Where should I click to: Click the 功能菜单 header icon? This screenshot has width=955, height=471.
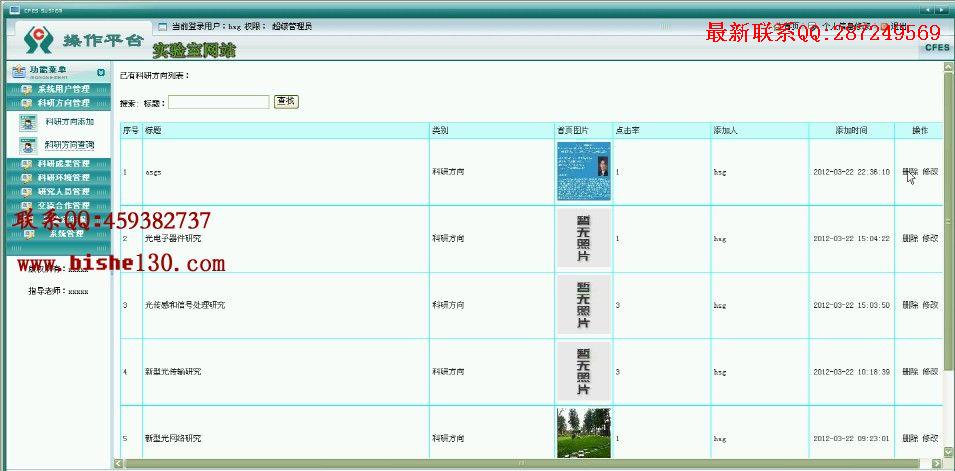pos(19,72)
